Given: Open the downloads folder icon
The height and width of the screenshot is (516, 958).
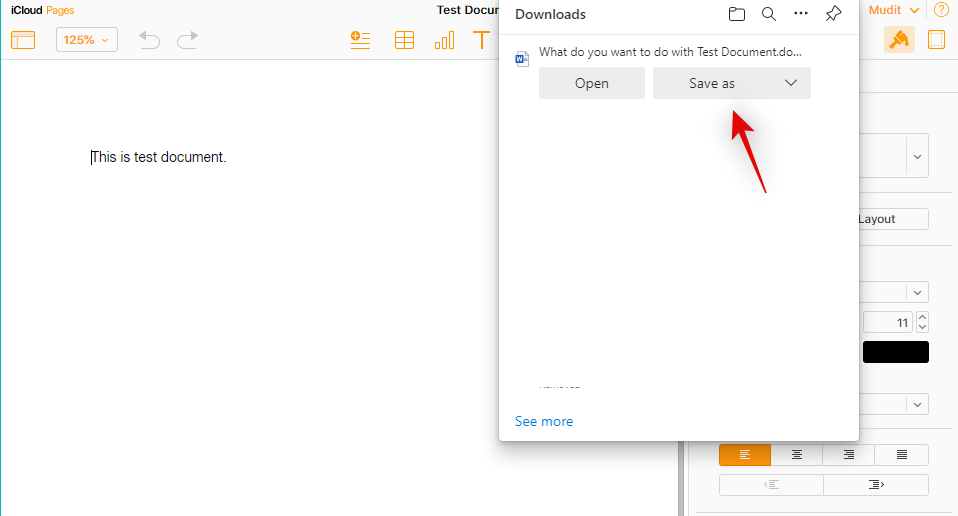Looking at the screenshot, I should (x=737, y=14).
